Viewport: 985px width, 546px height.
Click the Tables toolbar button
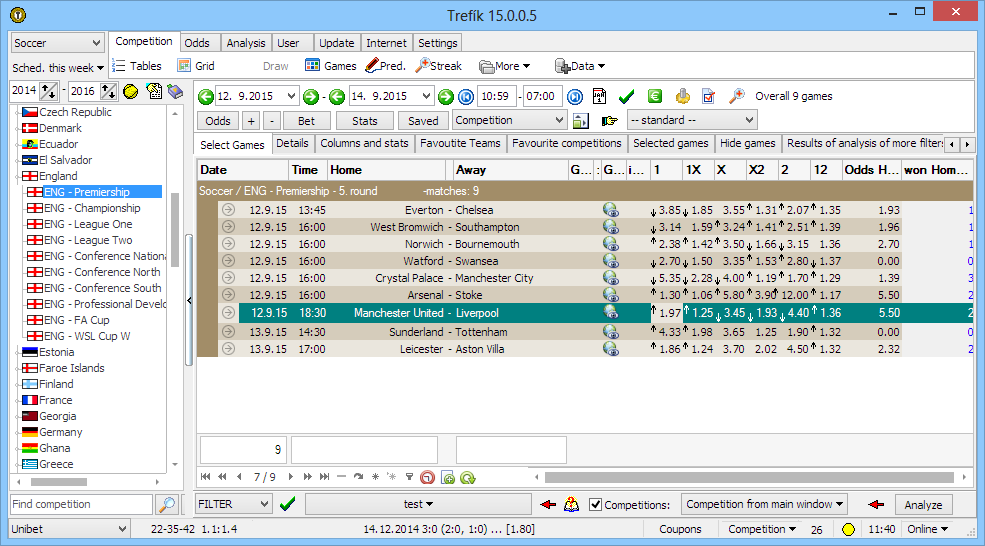[137, 66]
